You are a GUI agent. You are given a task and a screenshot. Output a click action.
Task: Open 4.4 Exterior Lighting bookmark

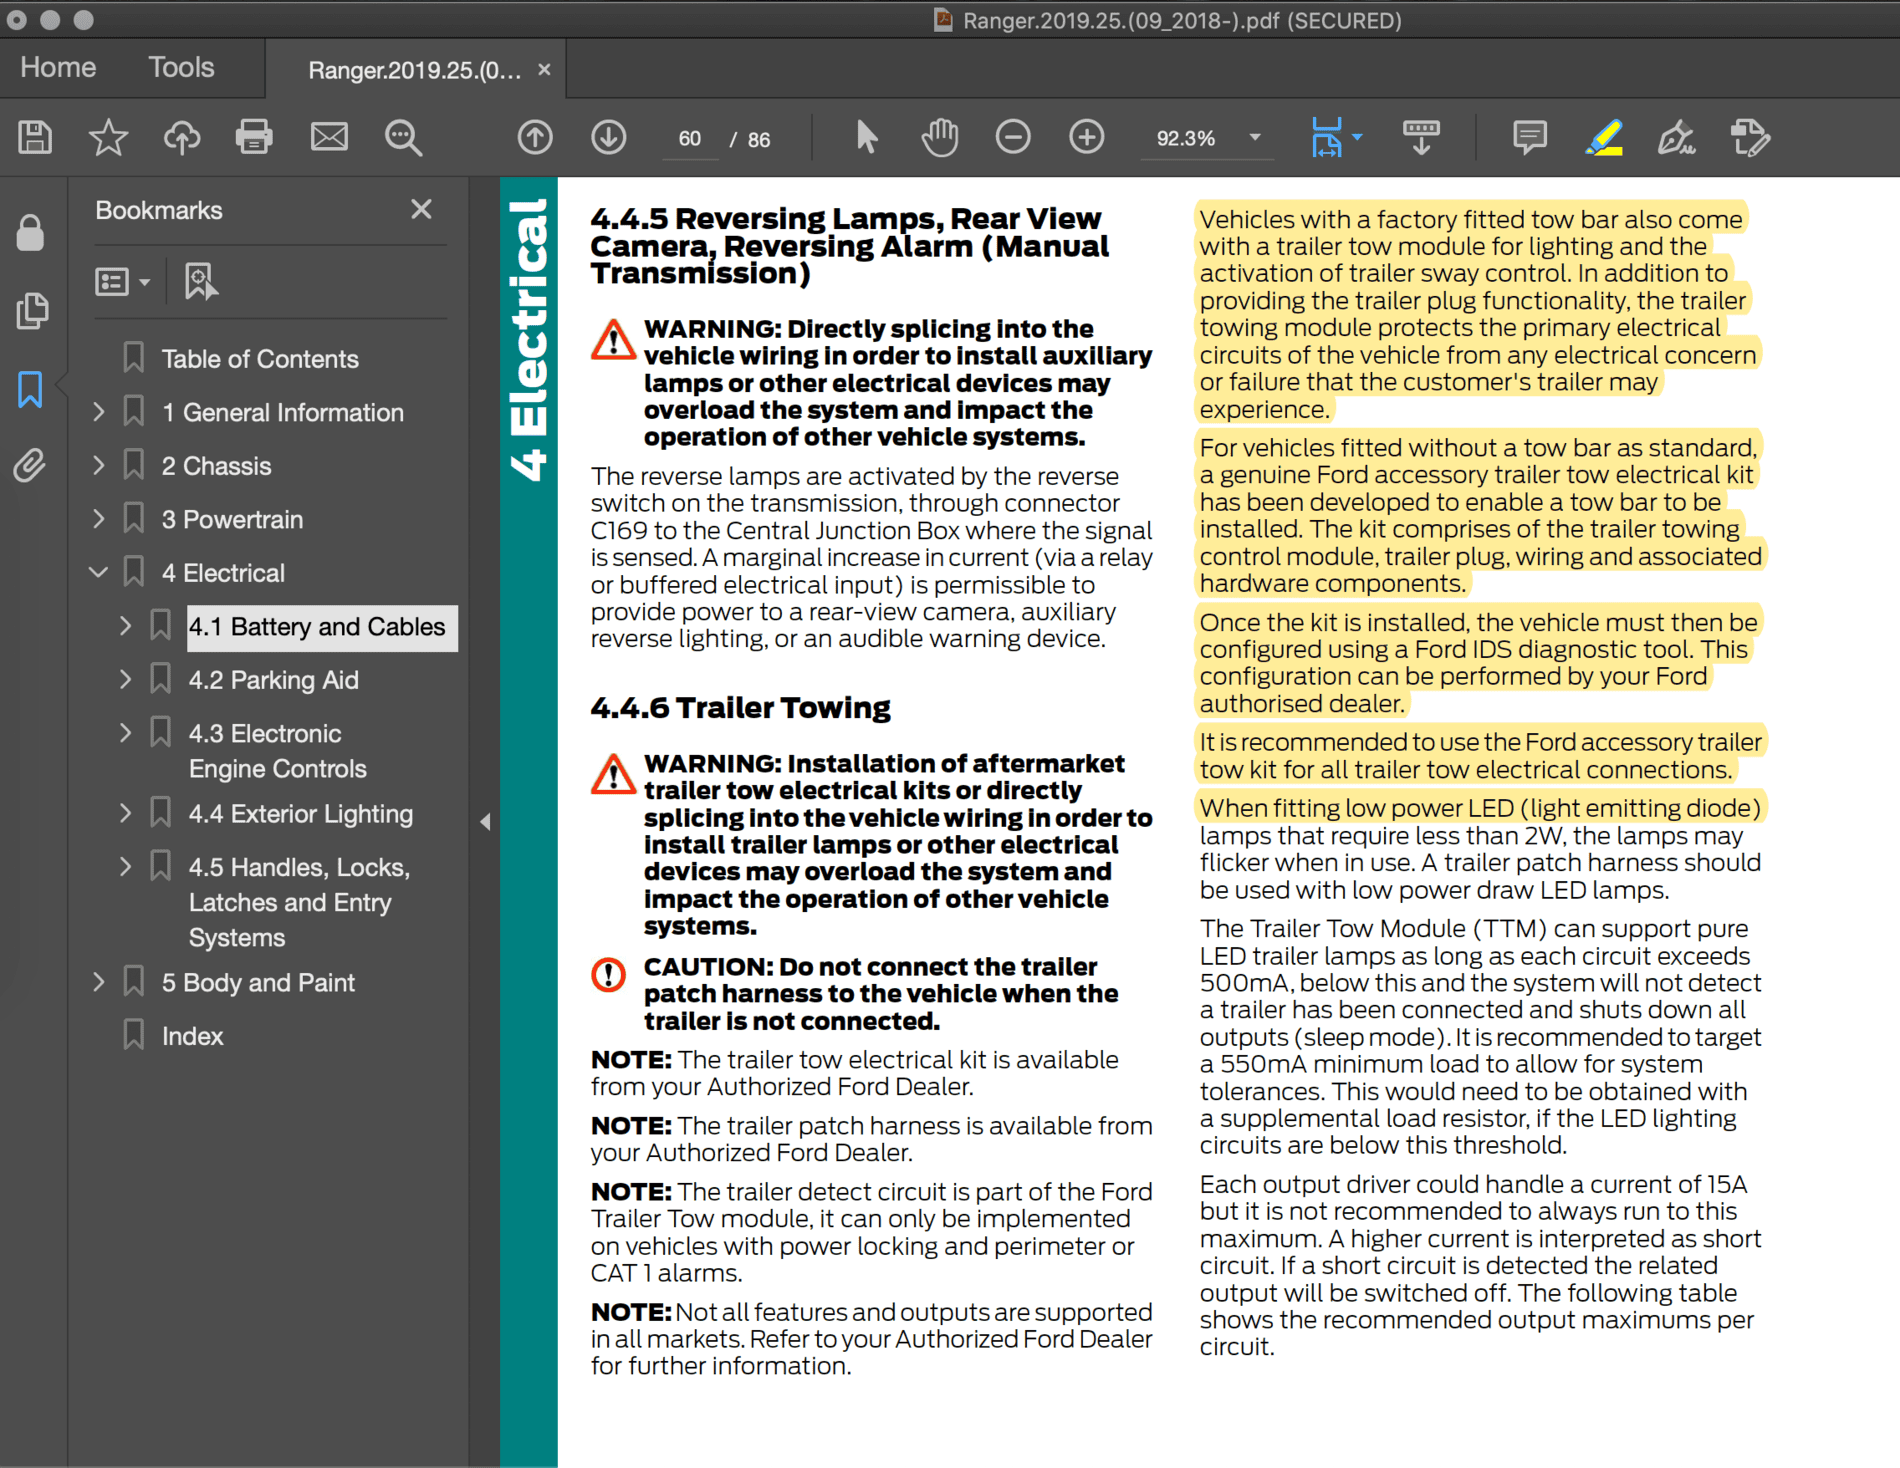pos(300,814)
